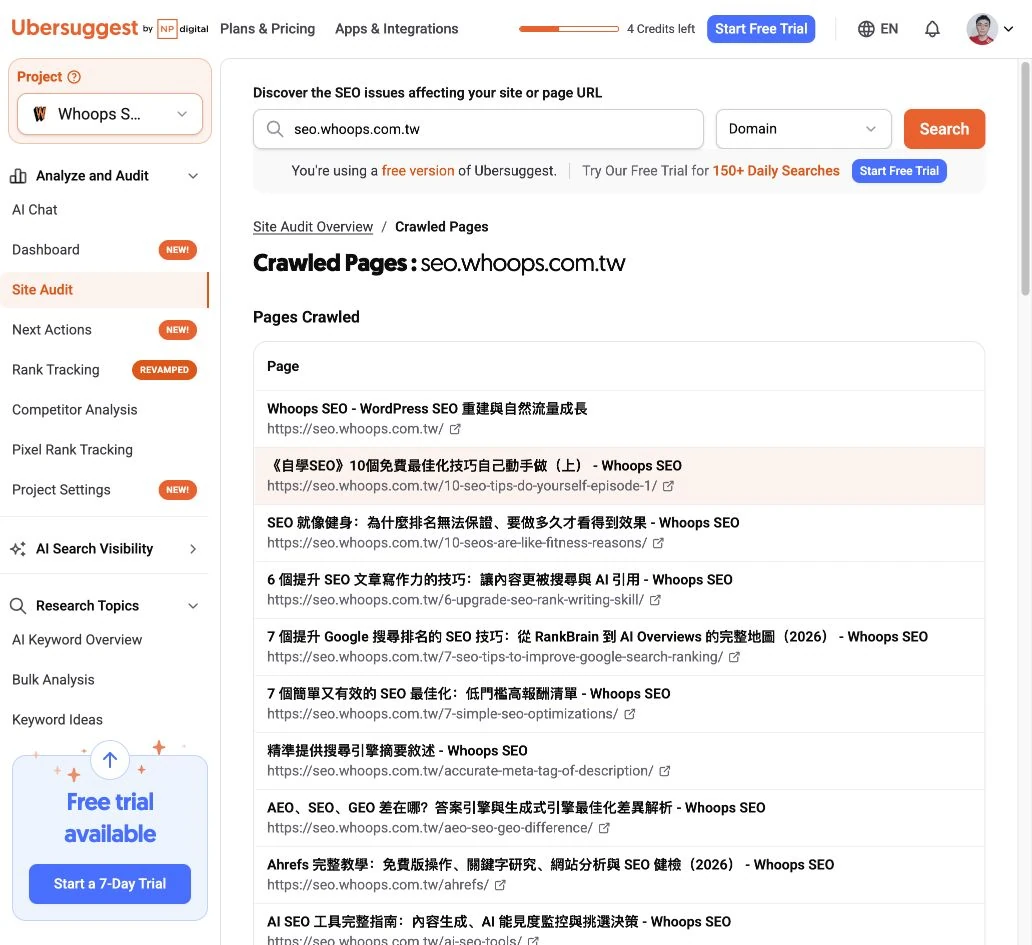
Task: Click the magnifier icon in URL field
Action: (x=275, y=129)
